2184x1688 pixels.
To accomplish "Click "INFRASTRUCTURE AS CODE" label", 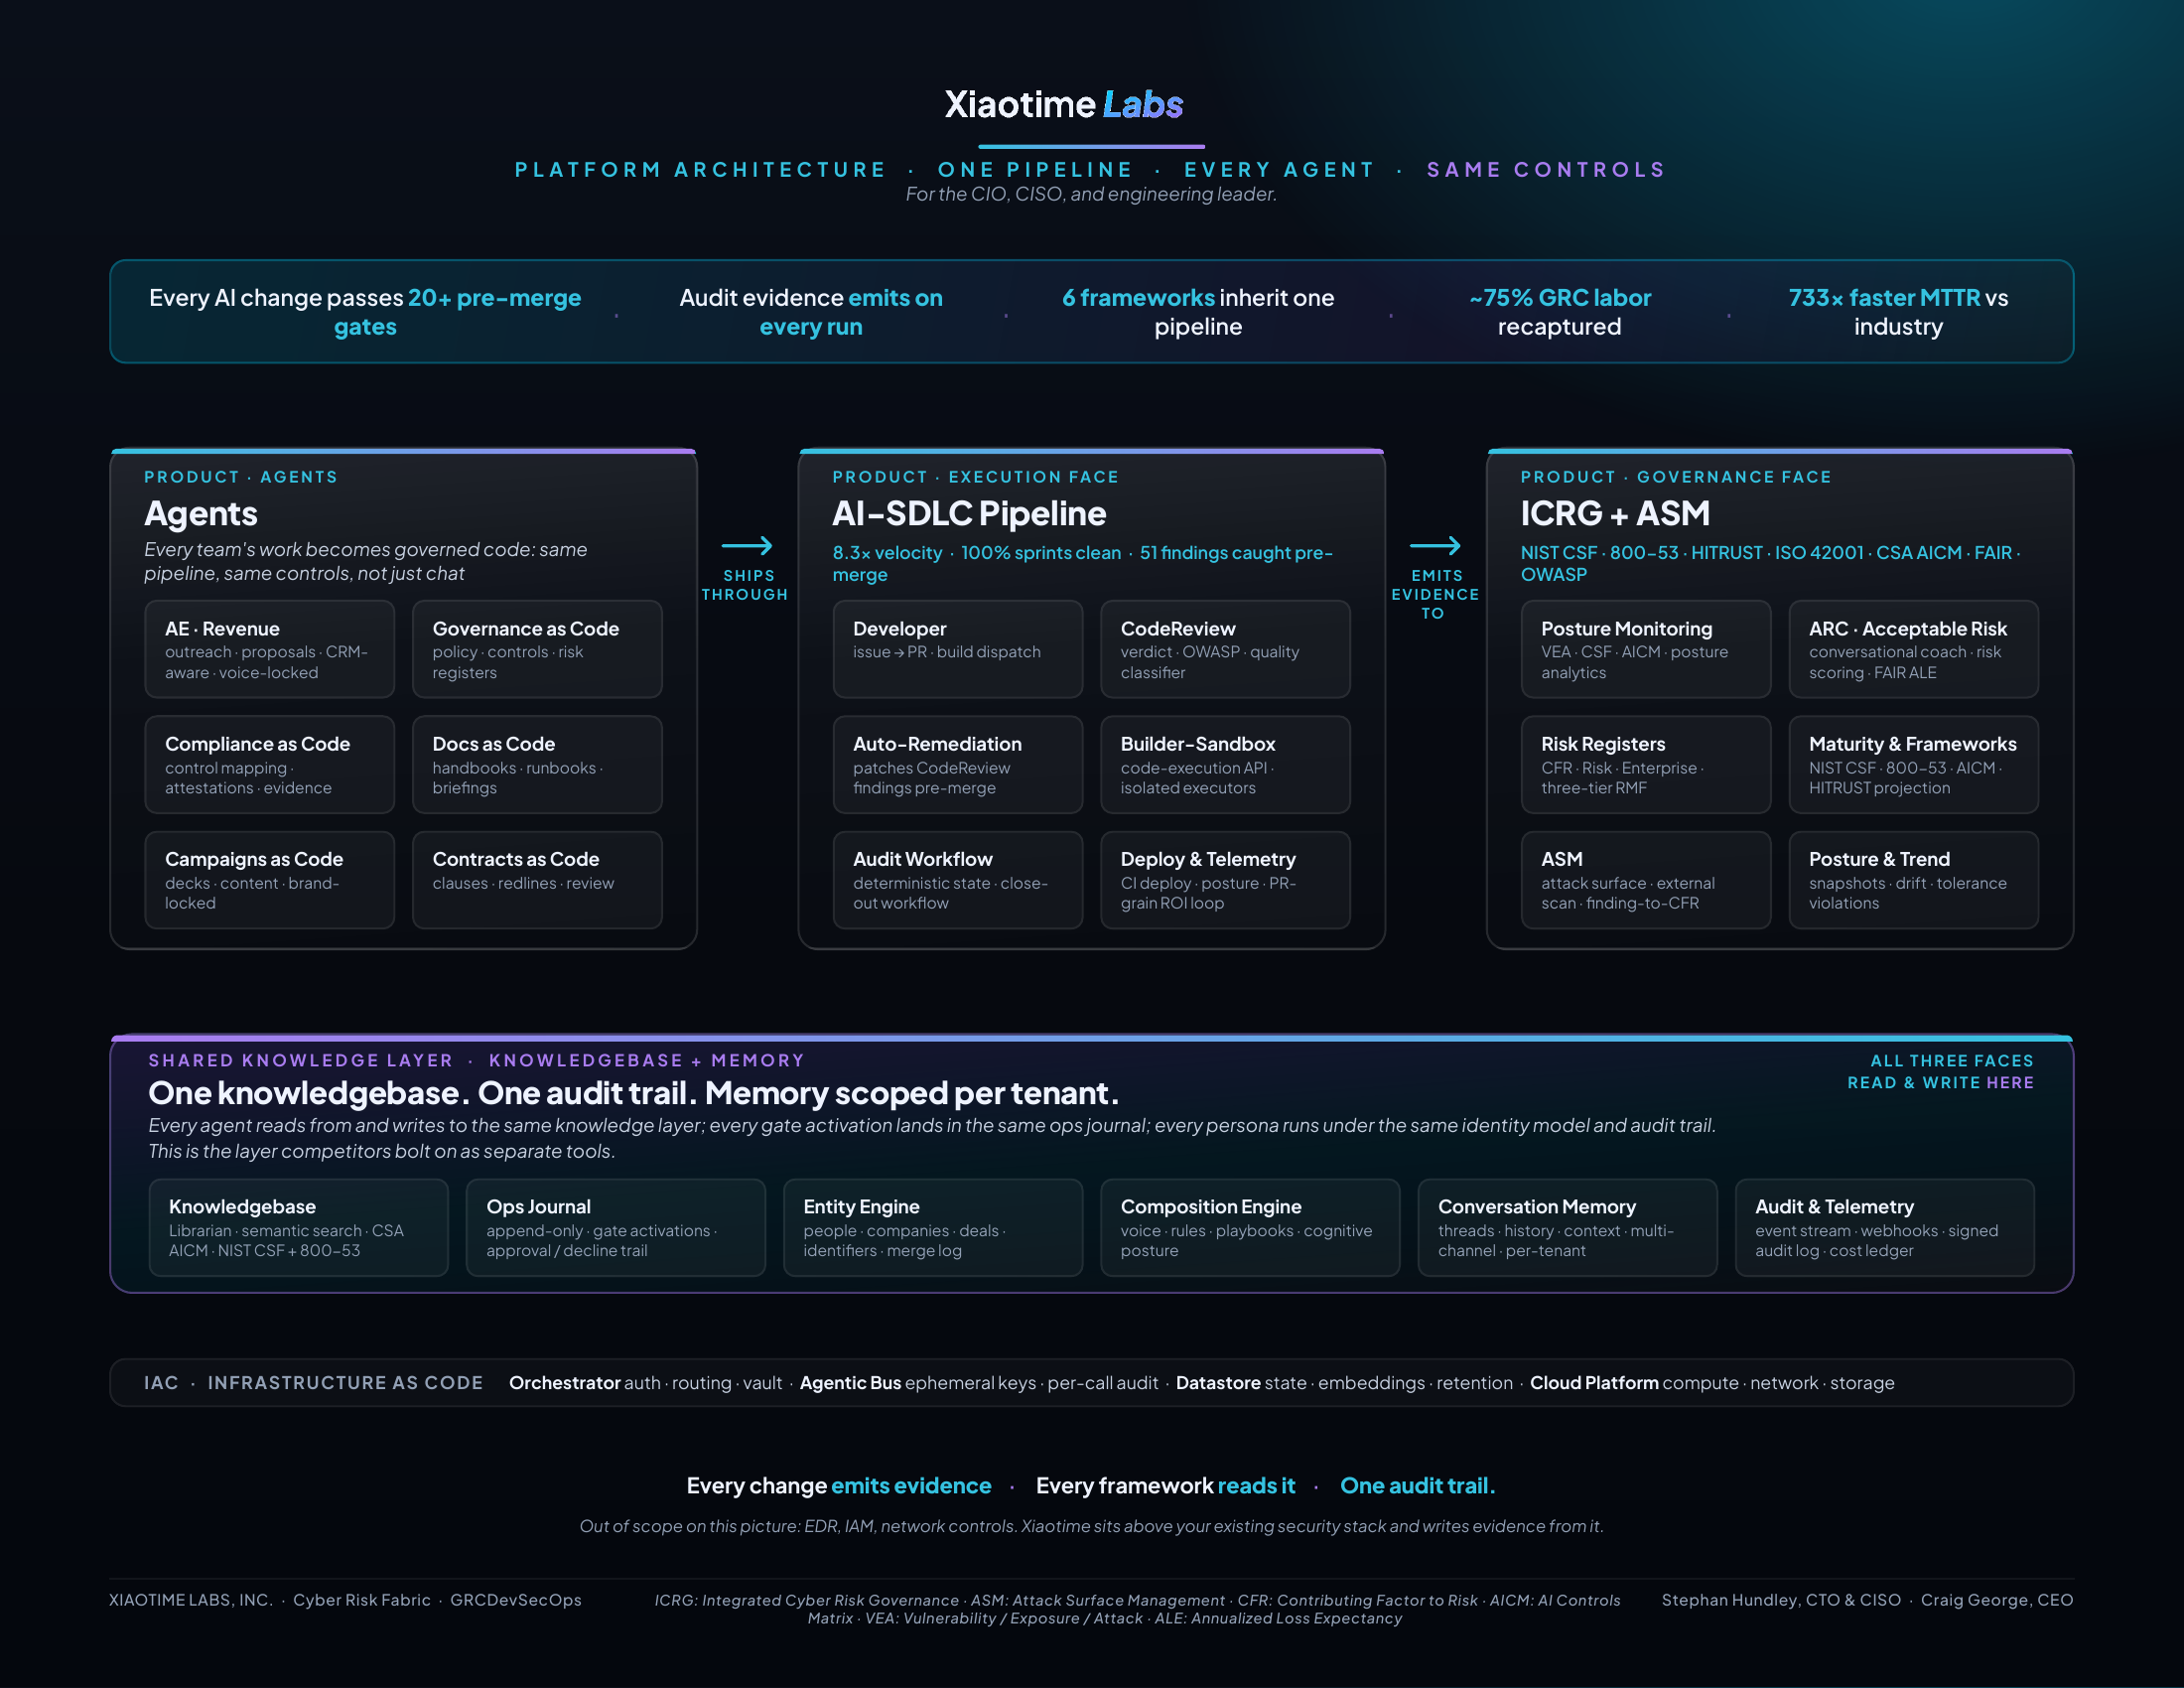I will [345, 1383].
